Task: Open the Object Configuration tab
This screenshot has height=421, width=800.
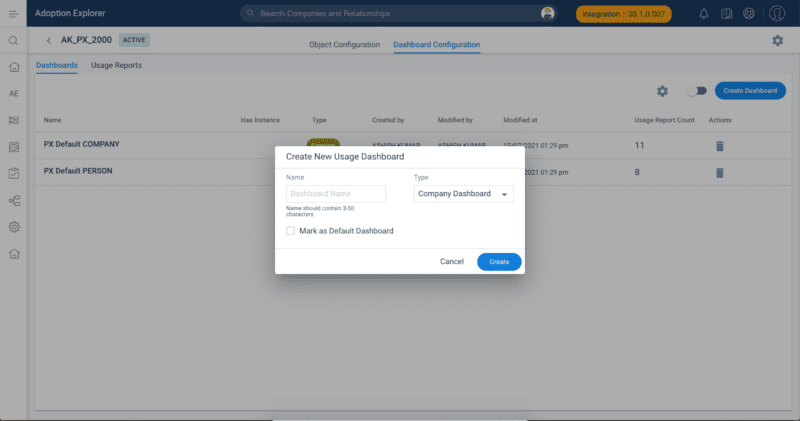Action: [x=344, y=45]
